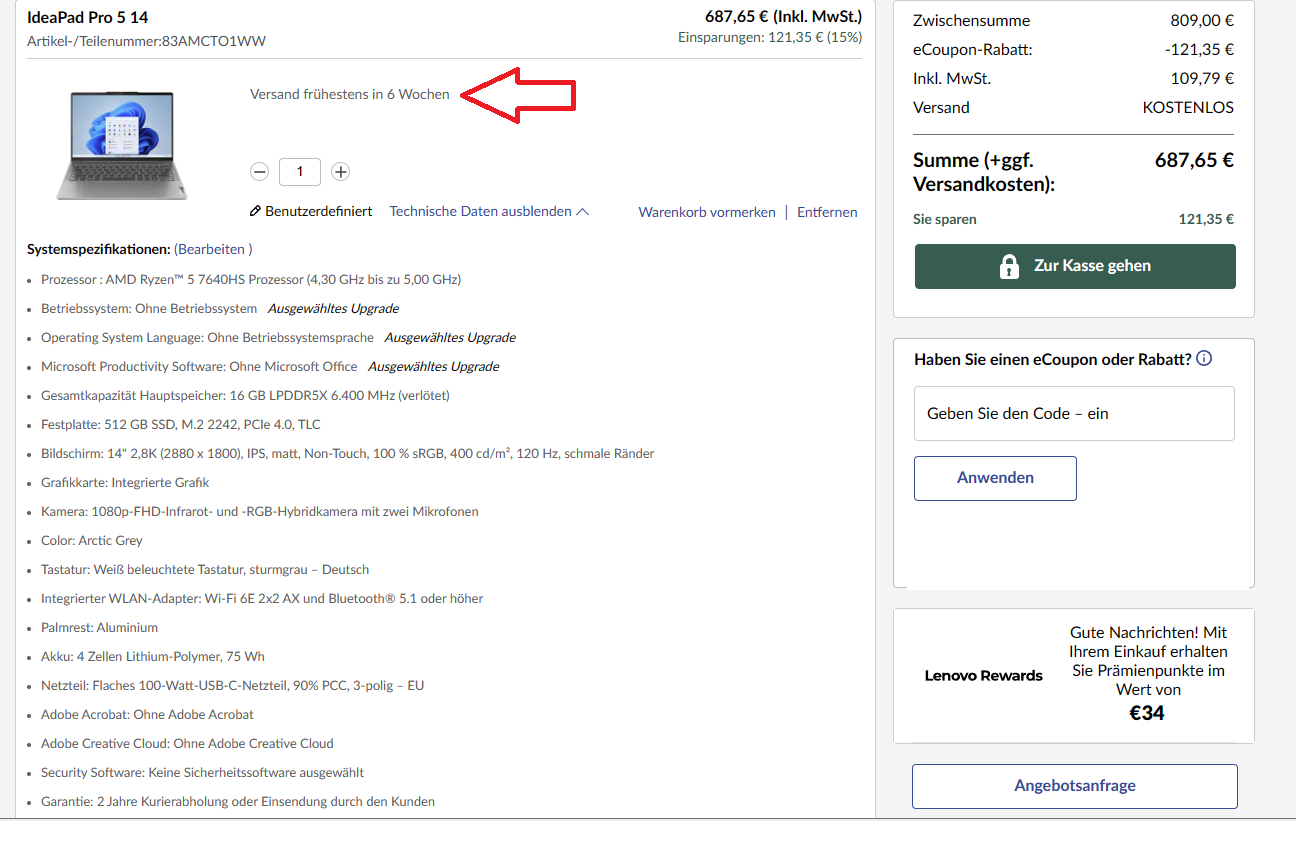The width and height of the screenshot is (1313, 853).
Task: Click the Prozessor AMD Ryzen 5 7640HS line
Action: point(251,280)
